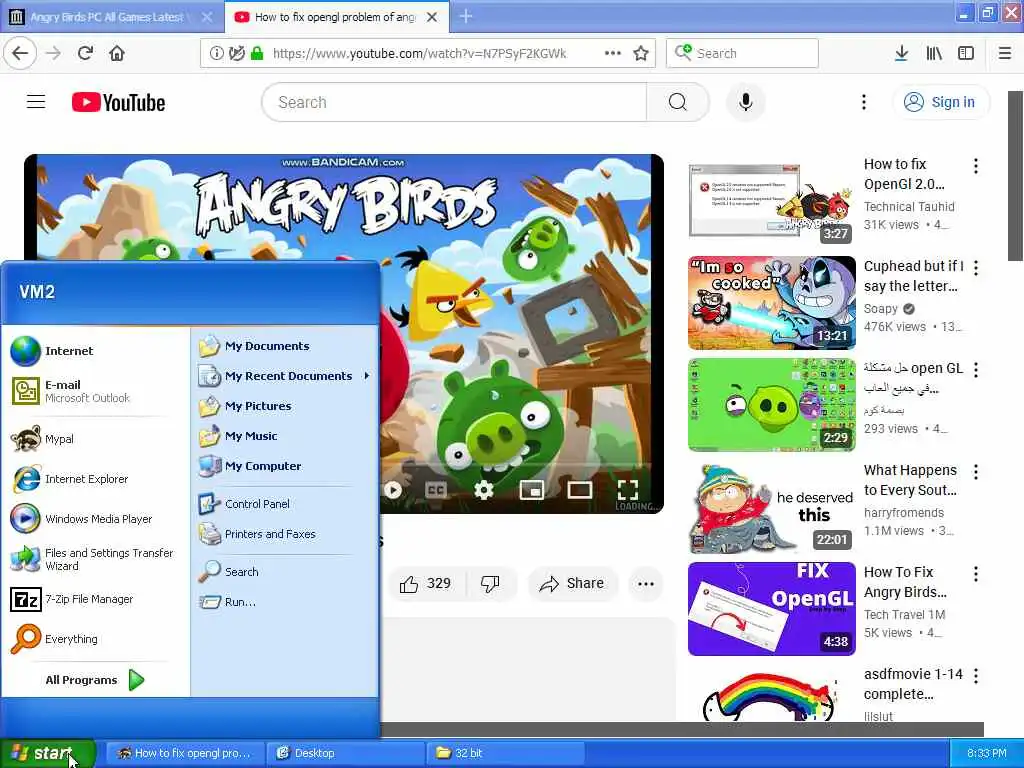Enable miniplayer mode on video
The height and width of the screenshot is (768, 1024).
[x=532, y=490]
